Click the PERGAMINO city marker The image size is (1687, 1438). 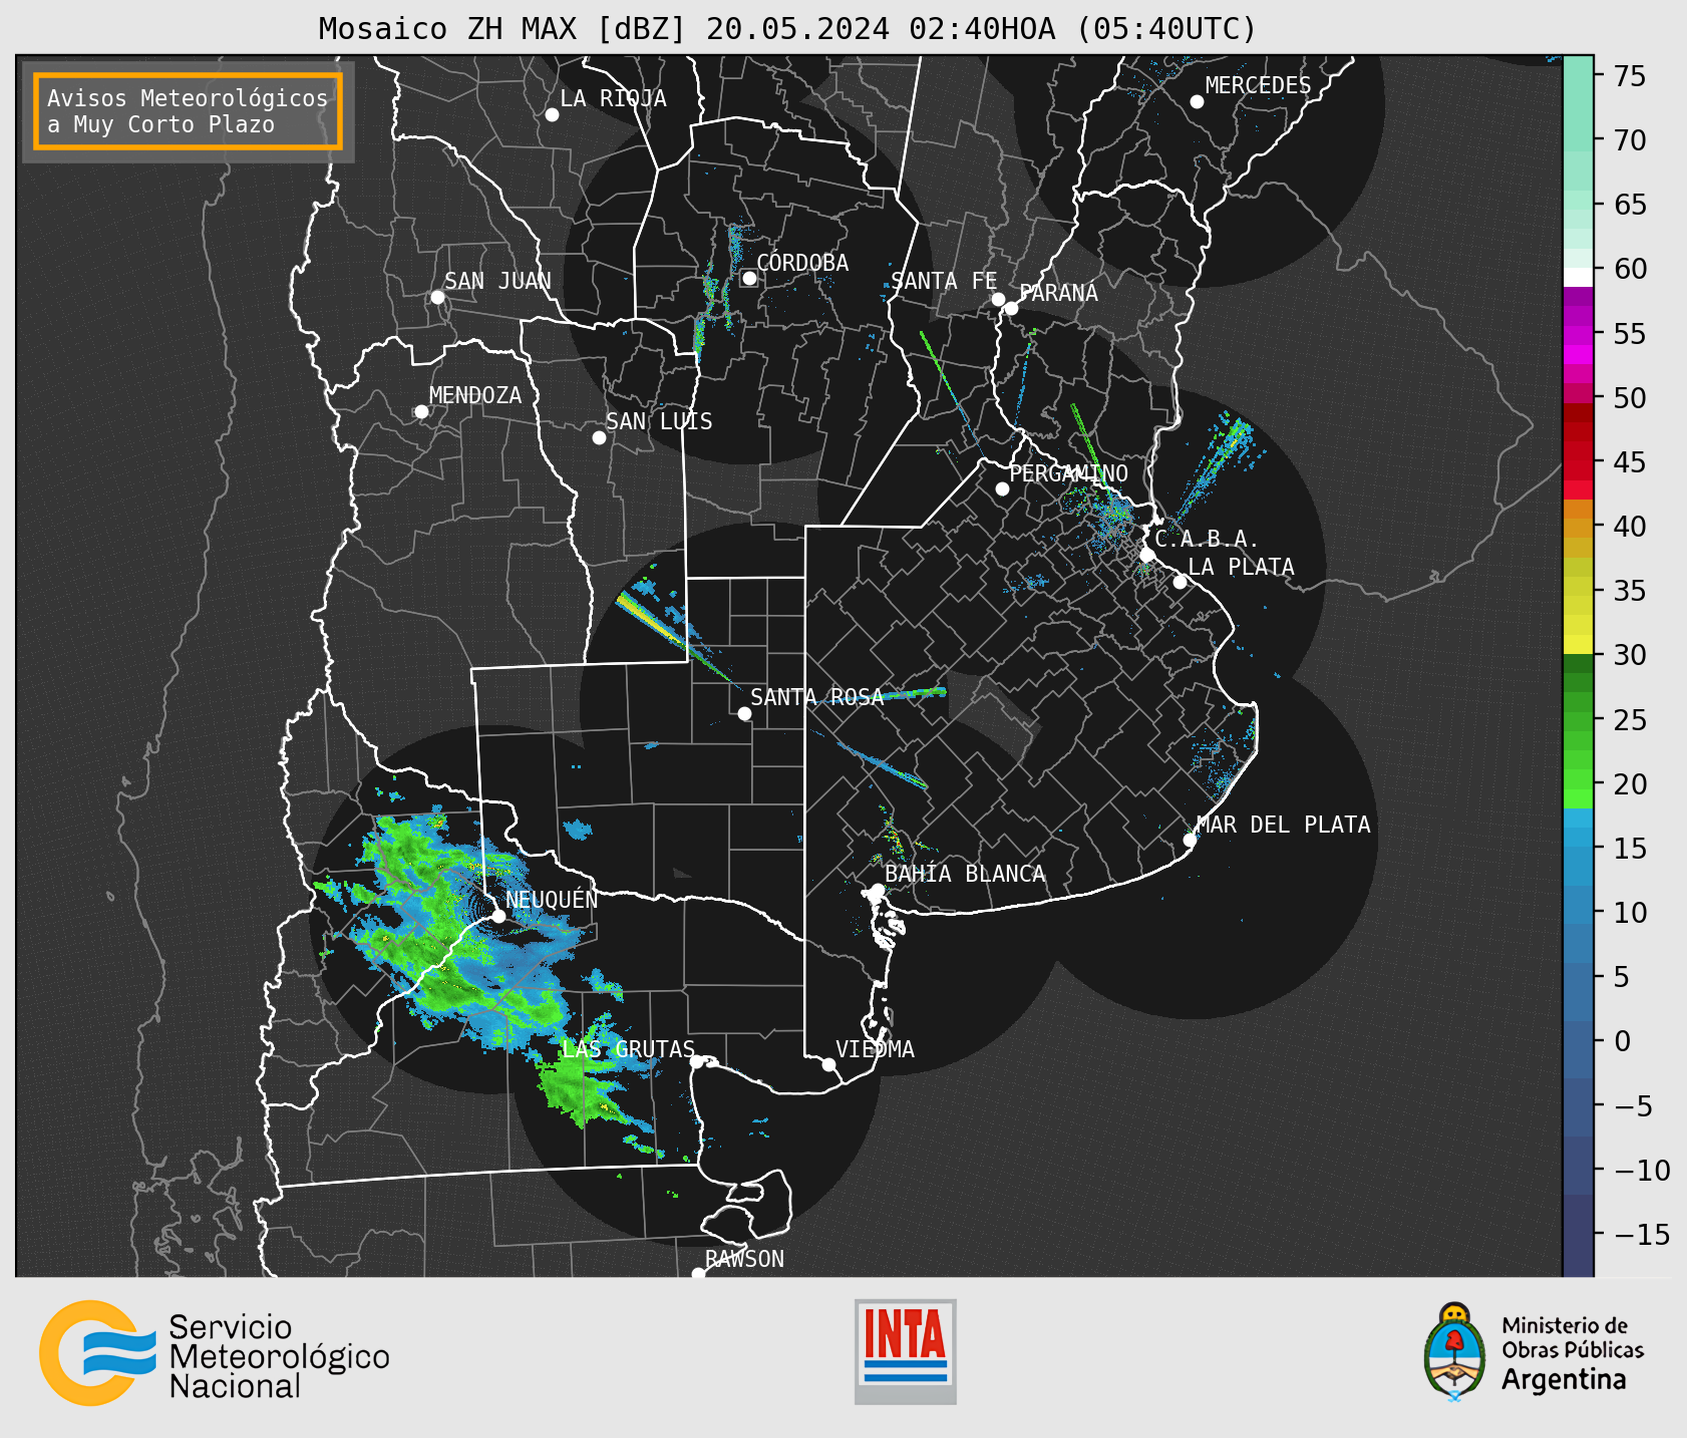1002,489
